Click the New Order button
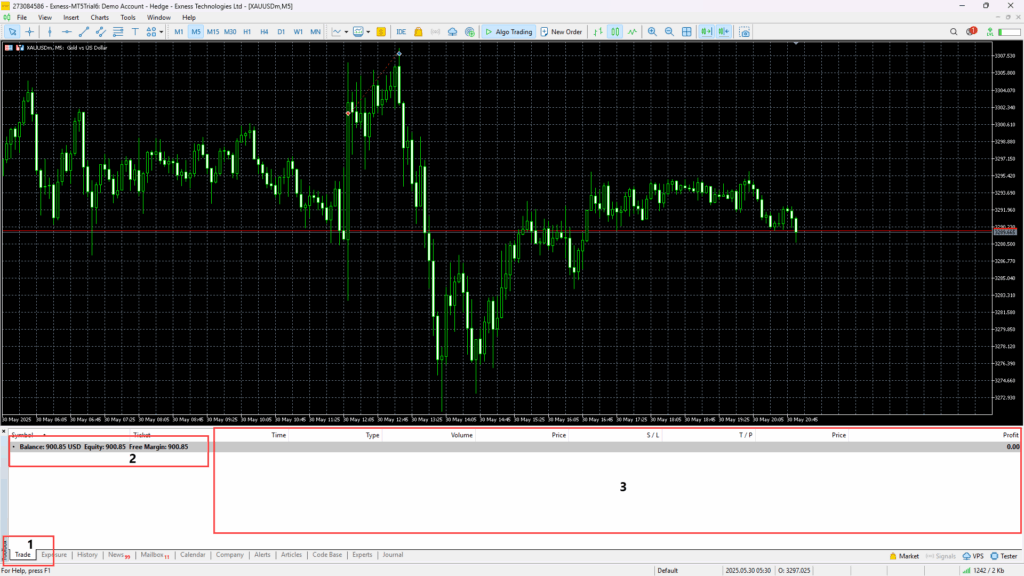 (x=561, y=31)
